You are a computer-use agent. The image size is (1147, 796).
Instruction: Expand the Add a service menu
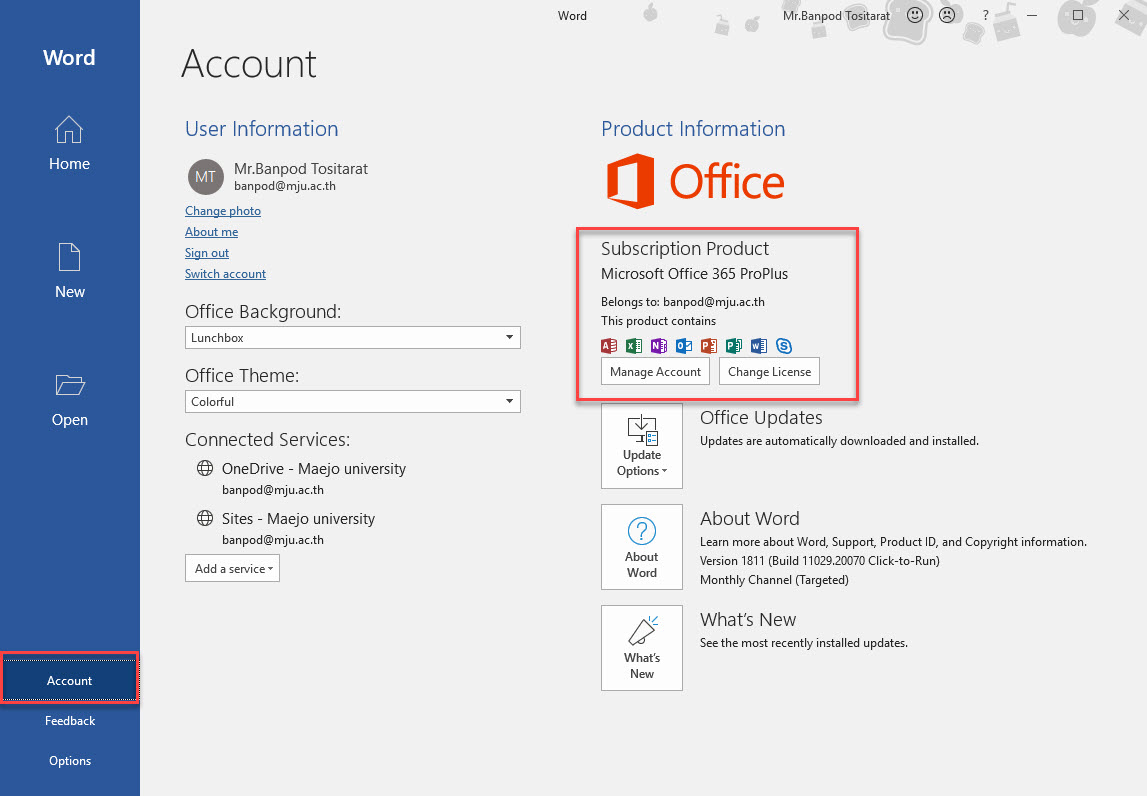[232, 569]
